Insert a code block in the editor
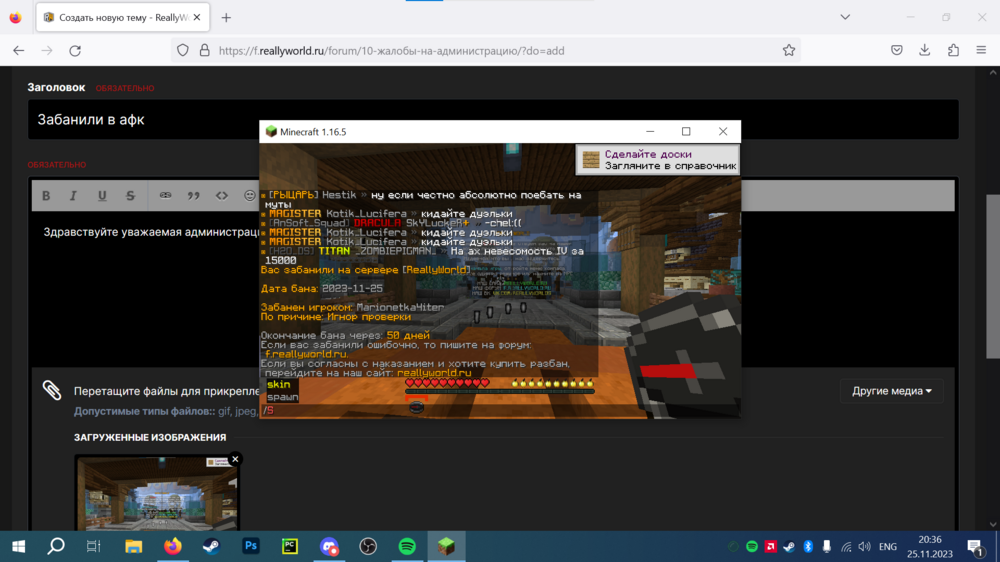Viewport: 1000px width, 562px height. pos(221,196)
